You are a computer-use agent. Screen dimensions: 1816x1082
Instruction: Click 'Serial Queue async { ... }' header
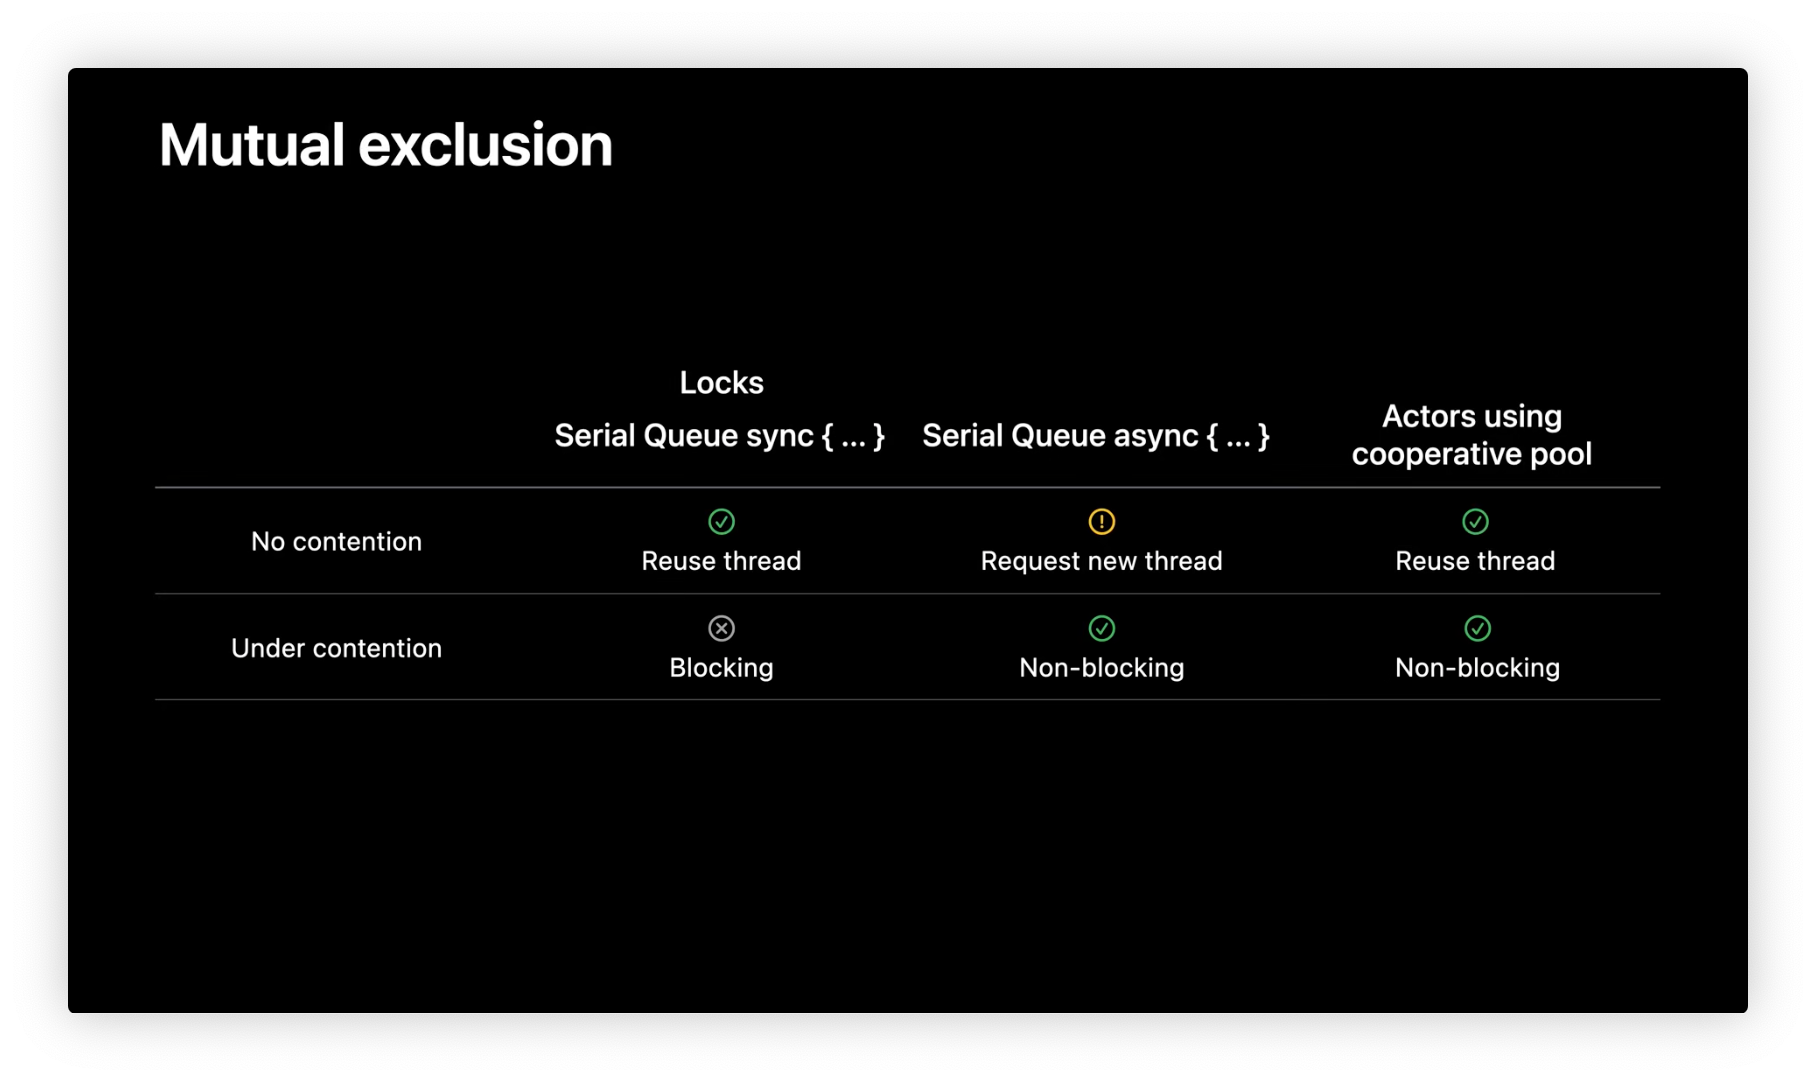click(x=1095, y=436)
